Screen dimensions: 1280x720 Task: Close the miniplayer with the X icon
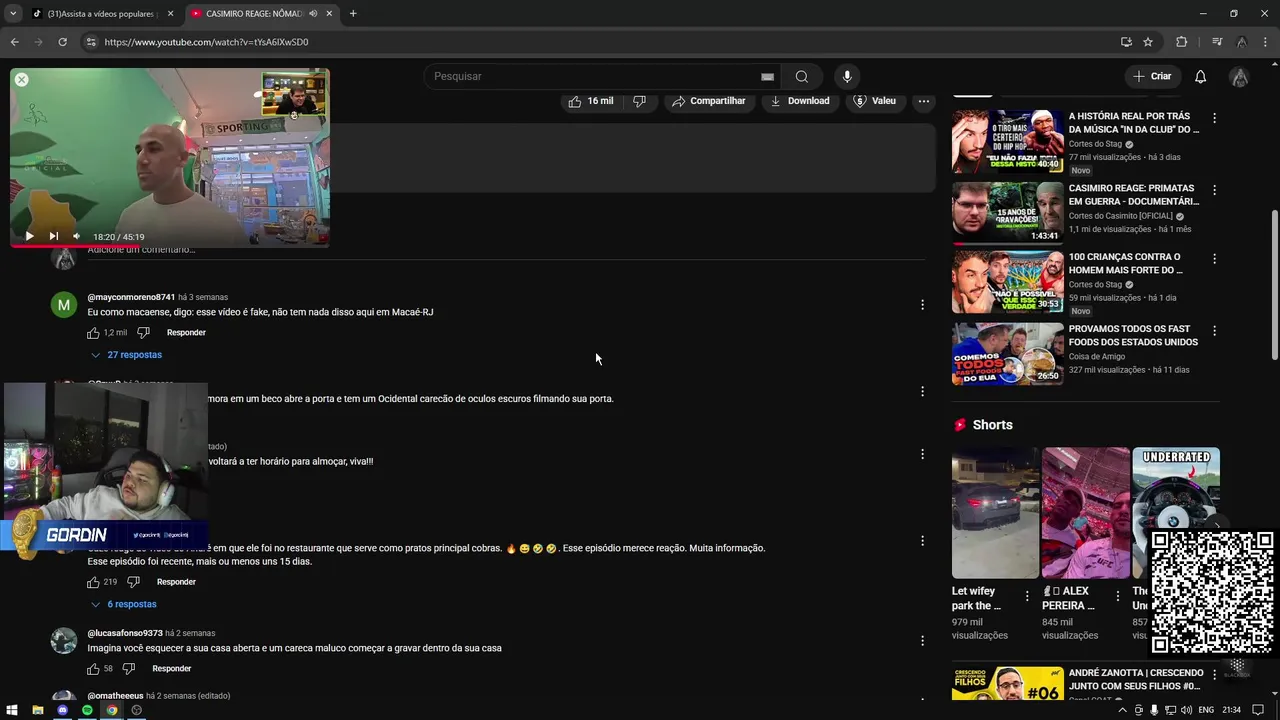coord(21,80)
